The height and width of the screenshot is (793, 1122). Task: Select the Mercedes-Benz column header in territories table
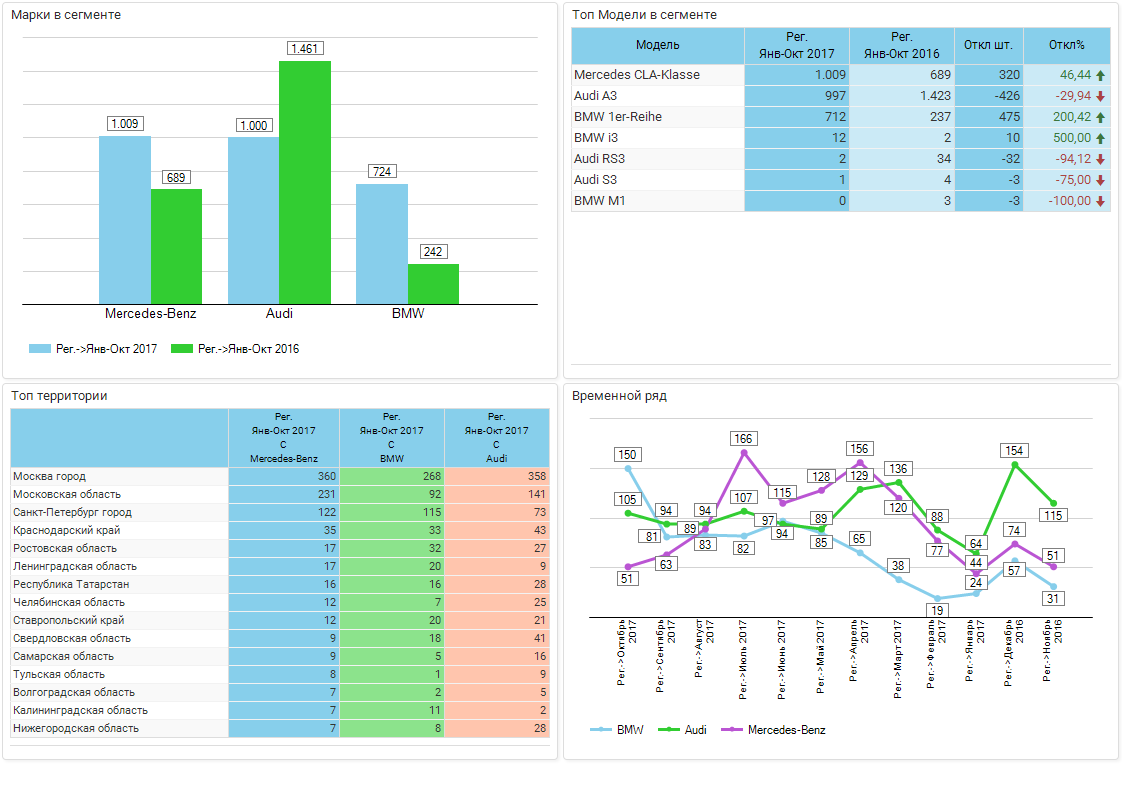click(x=284, y=437)
